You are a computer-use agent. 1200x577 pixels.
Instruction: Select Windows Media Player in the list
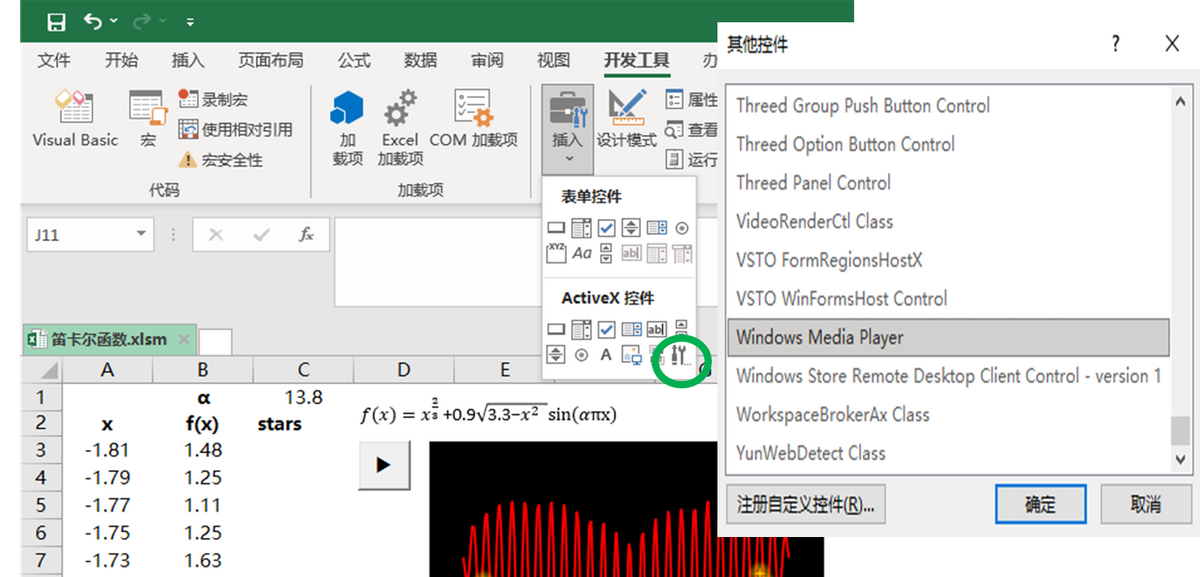(x=948, y=337)
